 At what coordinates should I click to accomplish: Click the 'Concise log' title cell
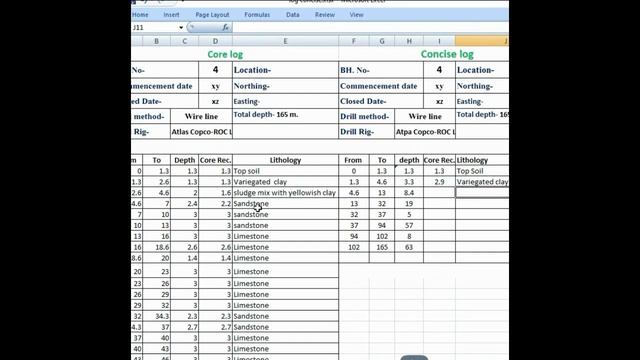tap(447, 54)
